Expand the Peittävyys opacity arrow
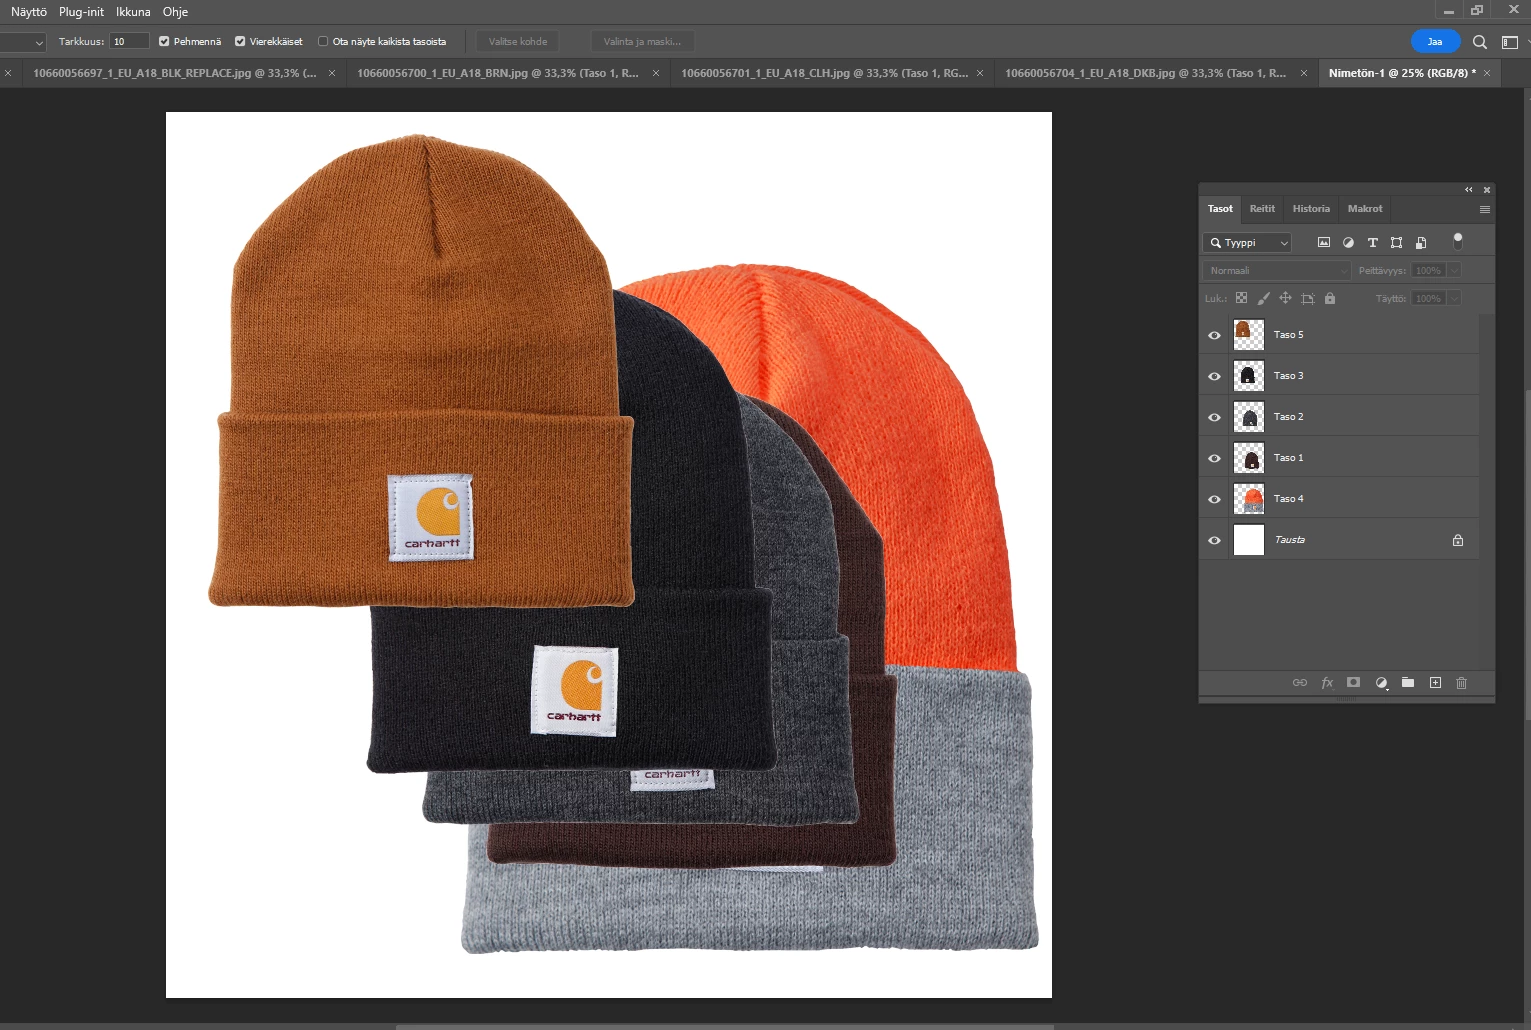 pos(1454,270)
